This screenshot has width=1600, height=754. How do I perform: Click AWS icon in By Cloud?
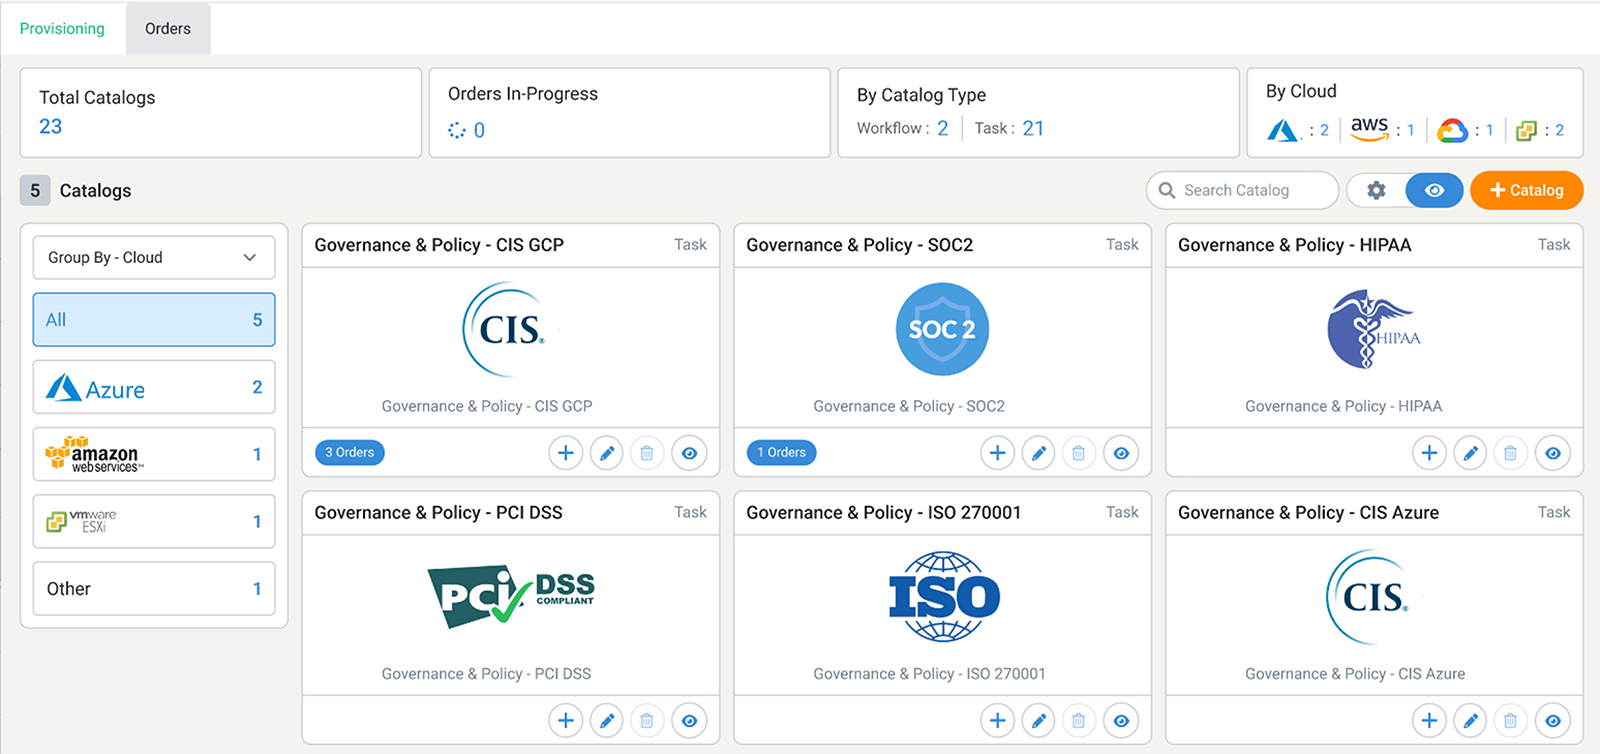pos(1369,128)
